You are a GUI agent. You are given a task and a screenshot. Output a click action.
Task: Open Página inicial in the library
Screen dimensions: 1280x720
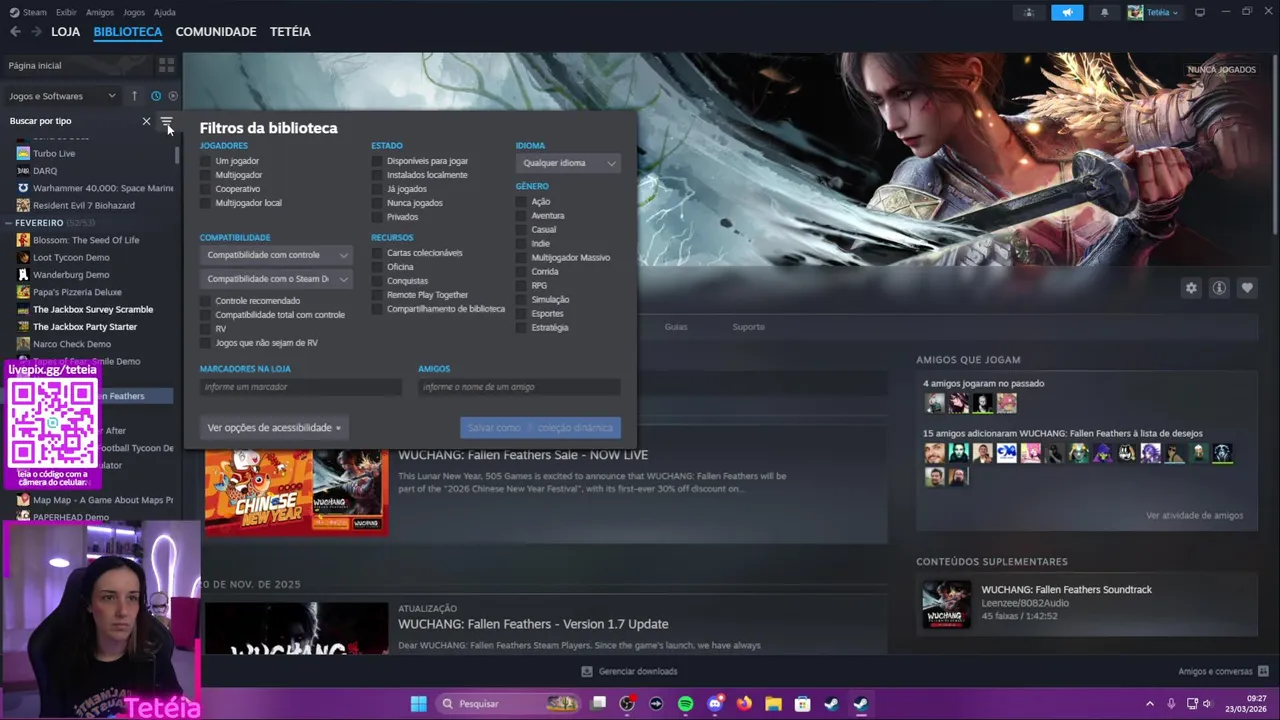[x=35, y=65]
